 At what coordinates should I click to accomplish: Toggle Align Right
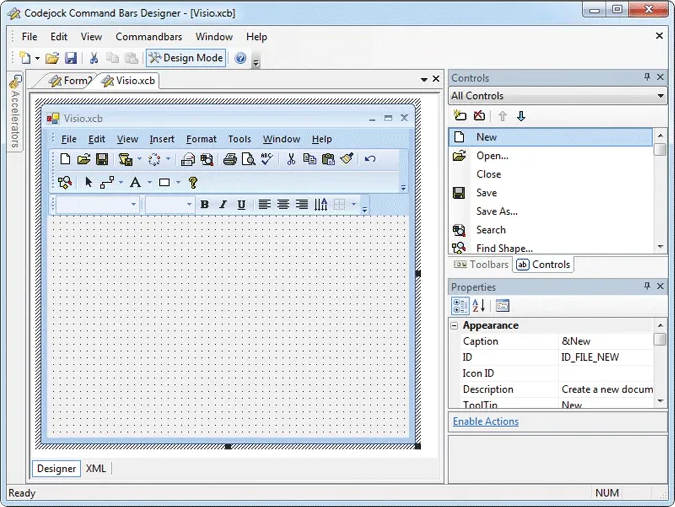[302, 204]
